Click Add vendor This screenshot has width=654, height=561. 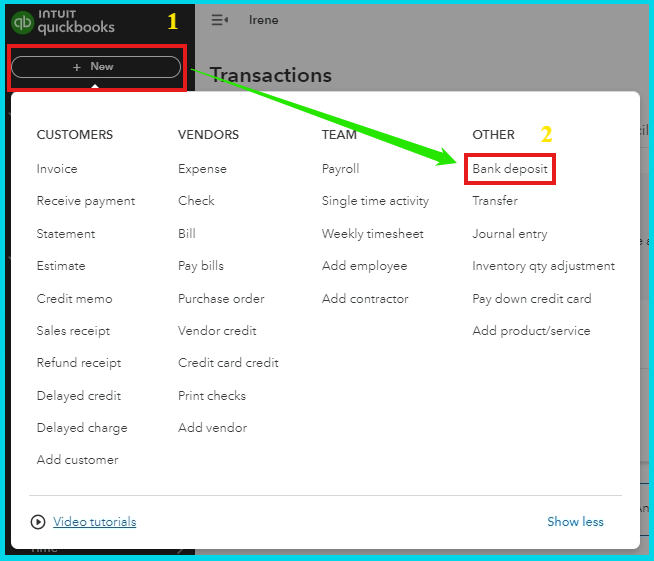pyautogui.click(x=212, y=428)
